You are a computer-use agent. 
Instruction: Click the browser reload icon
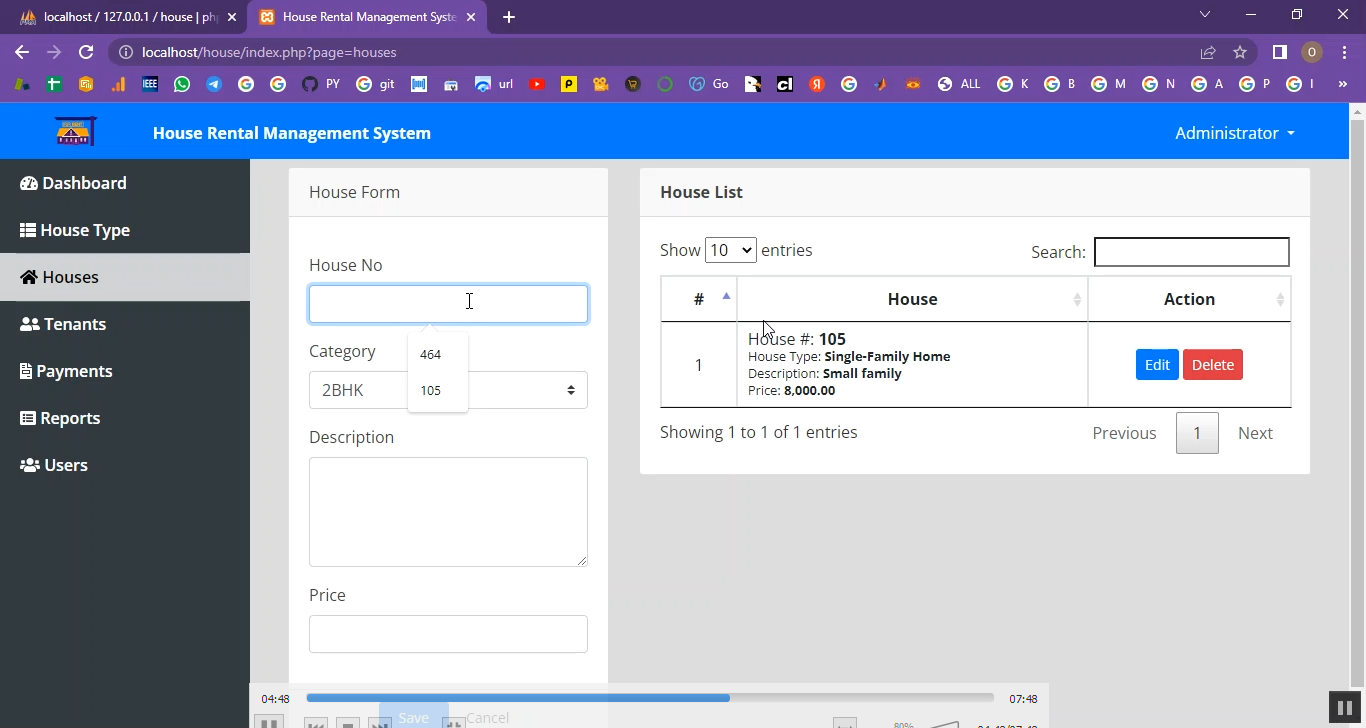tap(86, 52)
